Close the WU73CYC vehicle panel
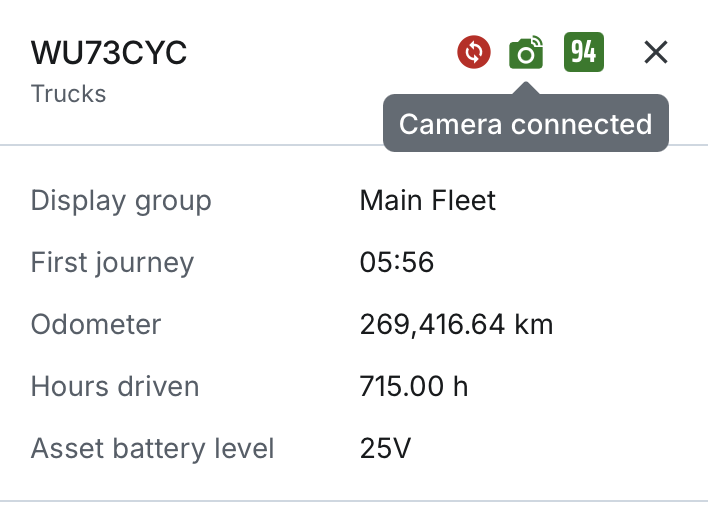Image resolution: width=708 pixels, height=518 pixels. (656, 52)
